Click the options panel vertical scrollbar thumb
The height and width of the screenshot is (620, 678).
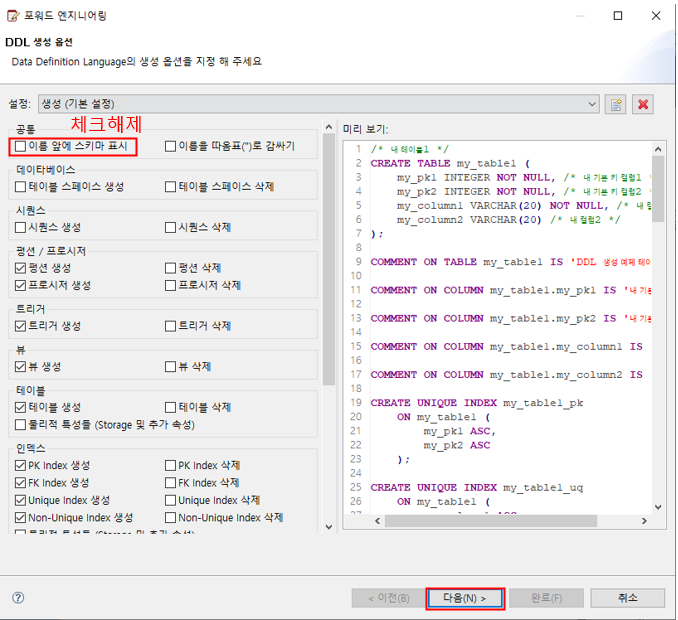(x=329, y=259)
